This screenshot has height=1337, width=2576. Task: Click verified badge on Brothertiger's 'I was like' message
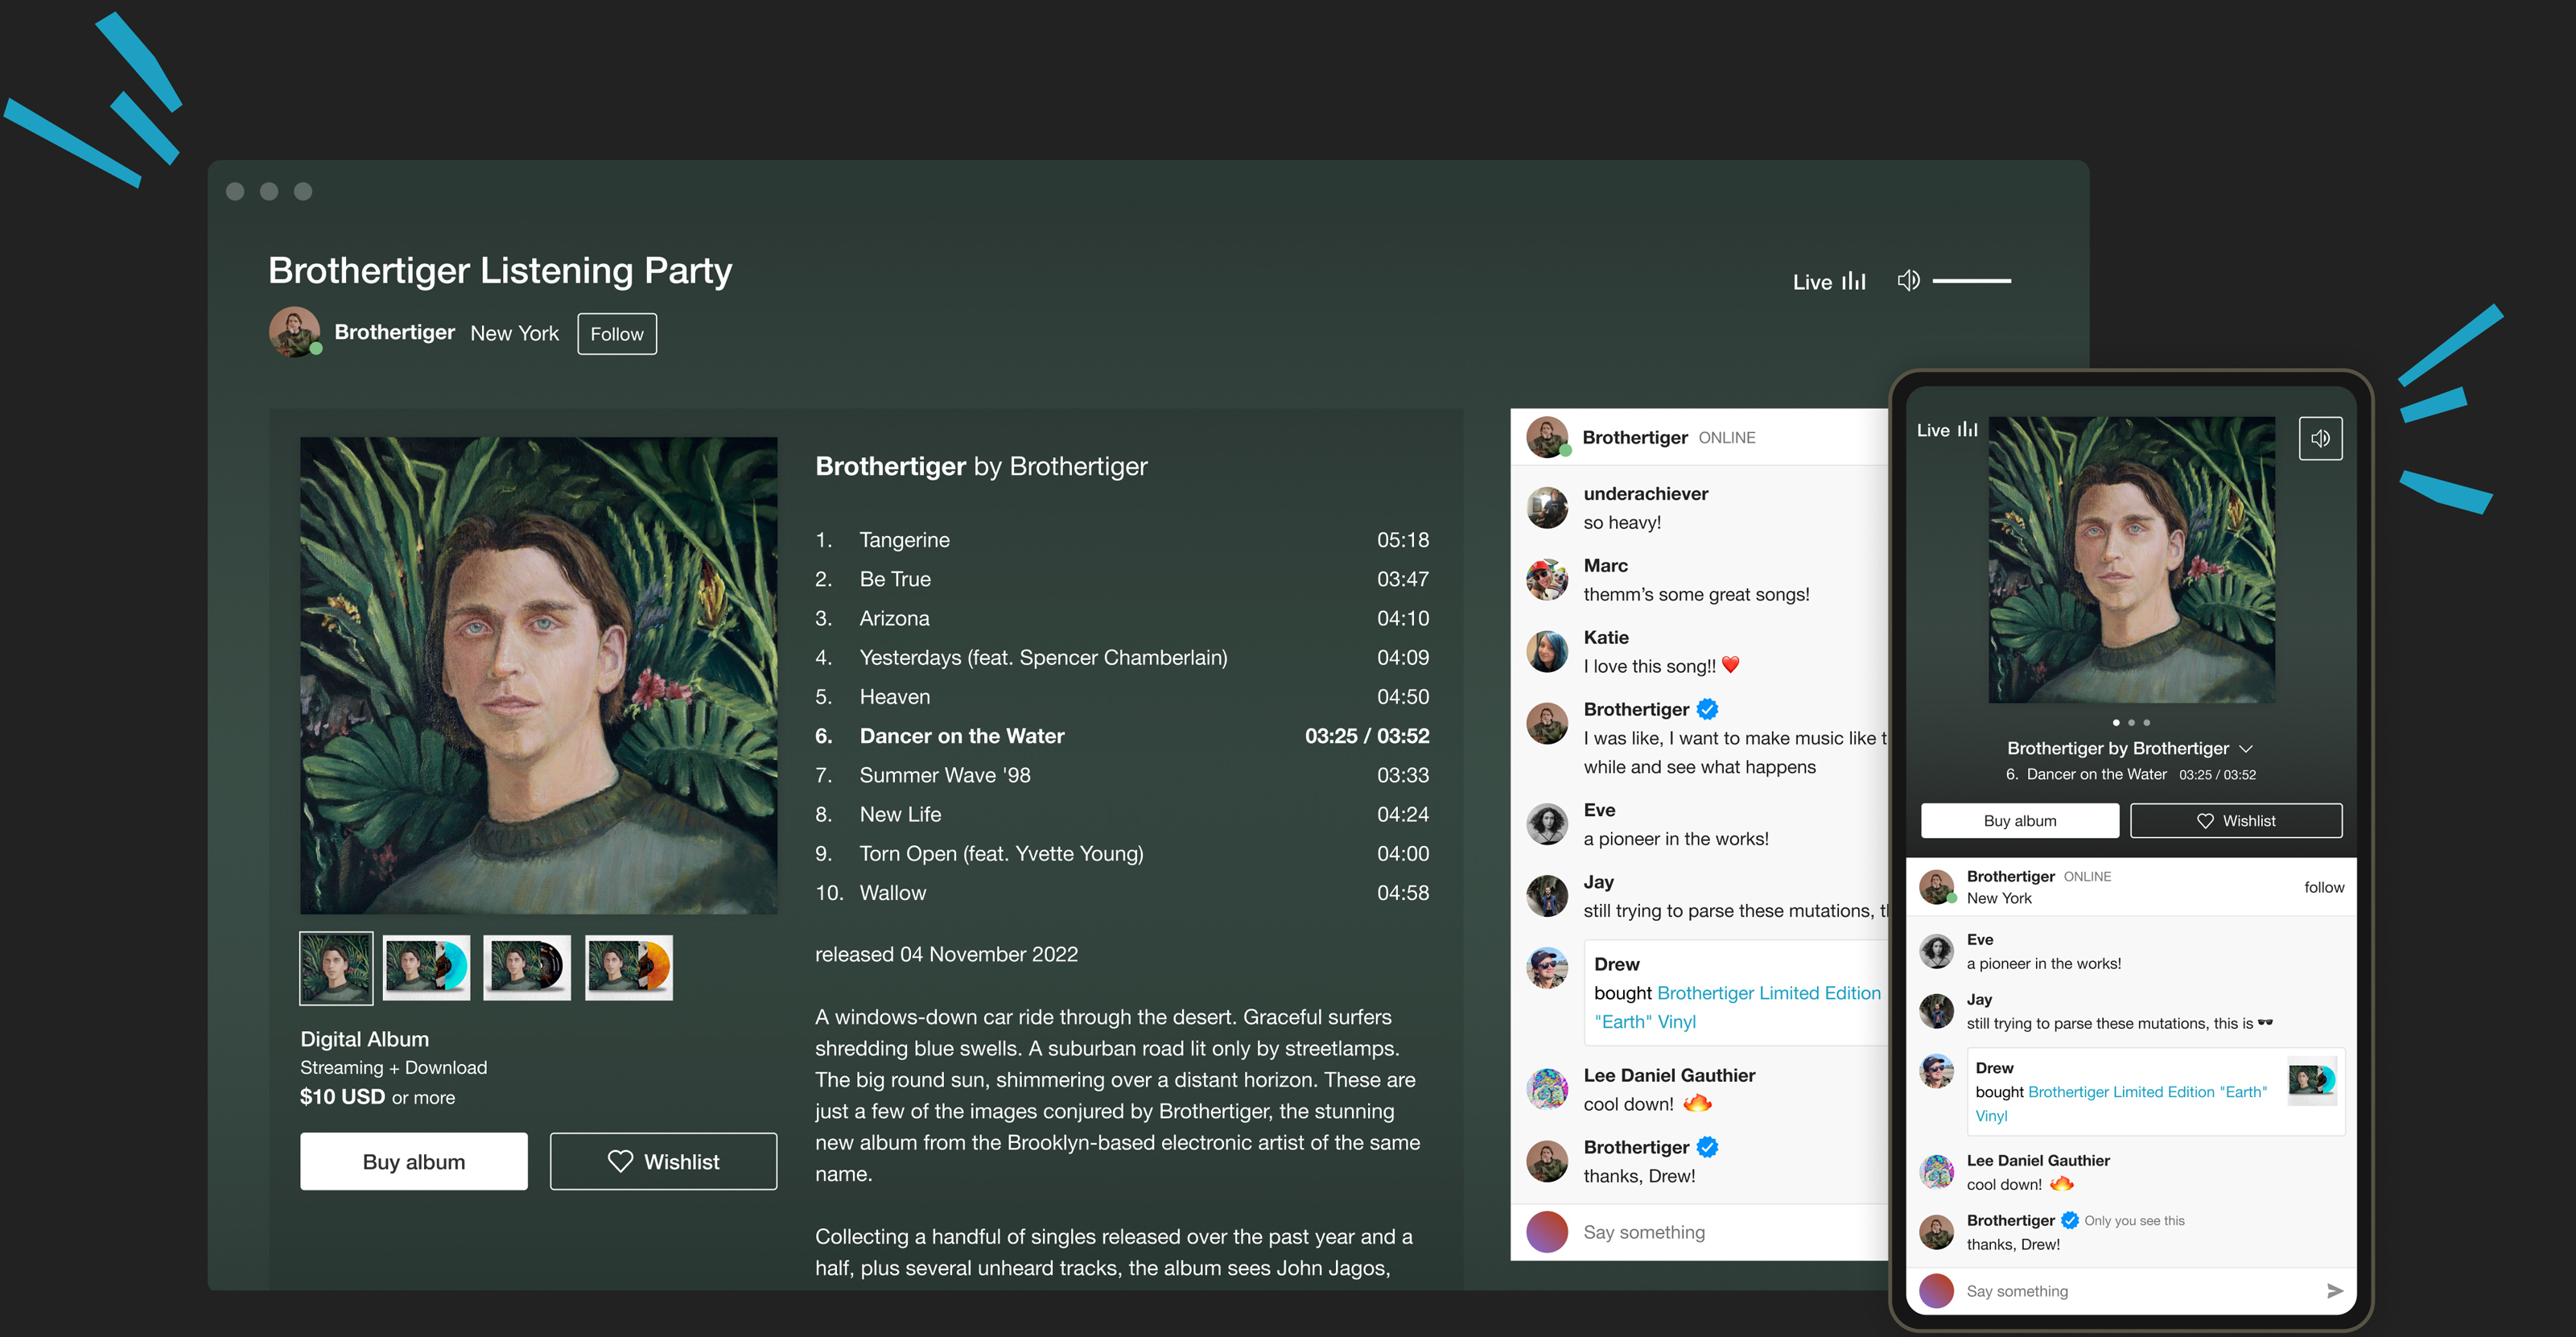pyautogui.click(x=1707, y=709)
